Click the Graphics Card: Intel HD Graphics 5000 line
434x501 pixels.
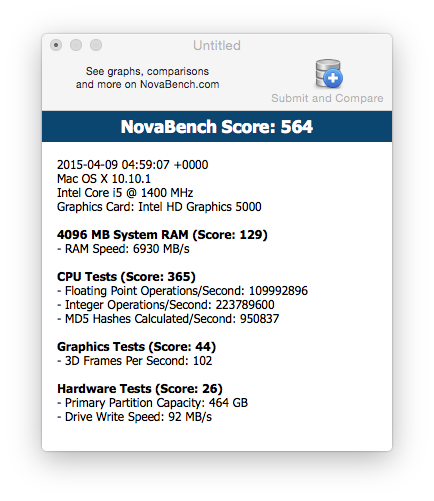pyautogui.click(x=159, y=207)
